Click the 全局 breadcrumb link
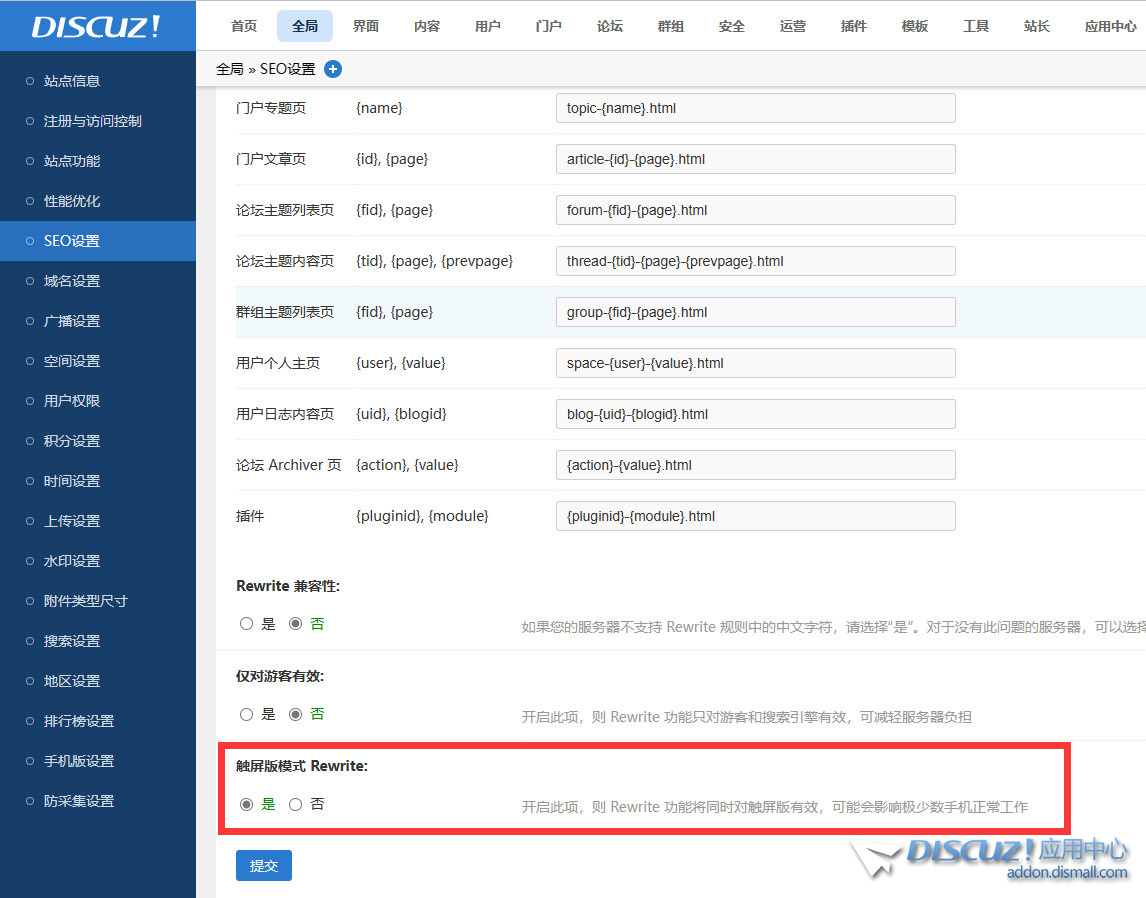1146x898 pixels. point(231,69)
